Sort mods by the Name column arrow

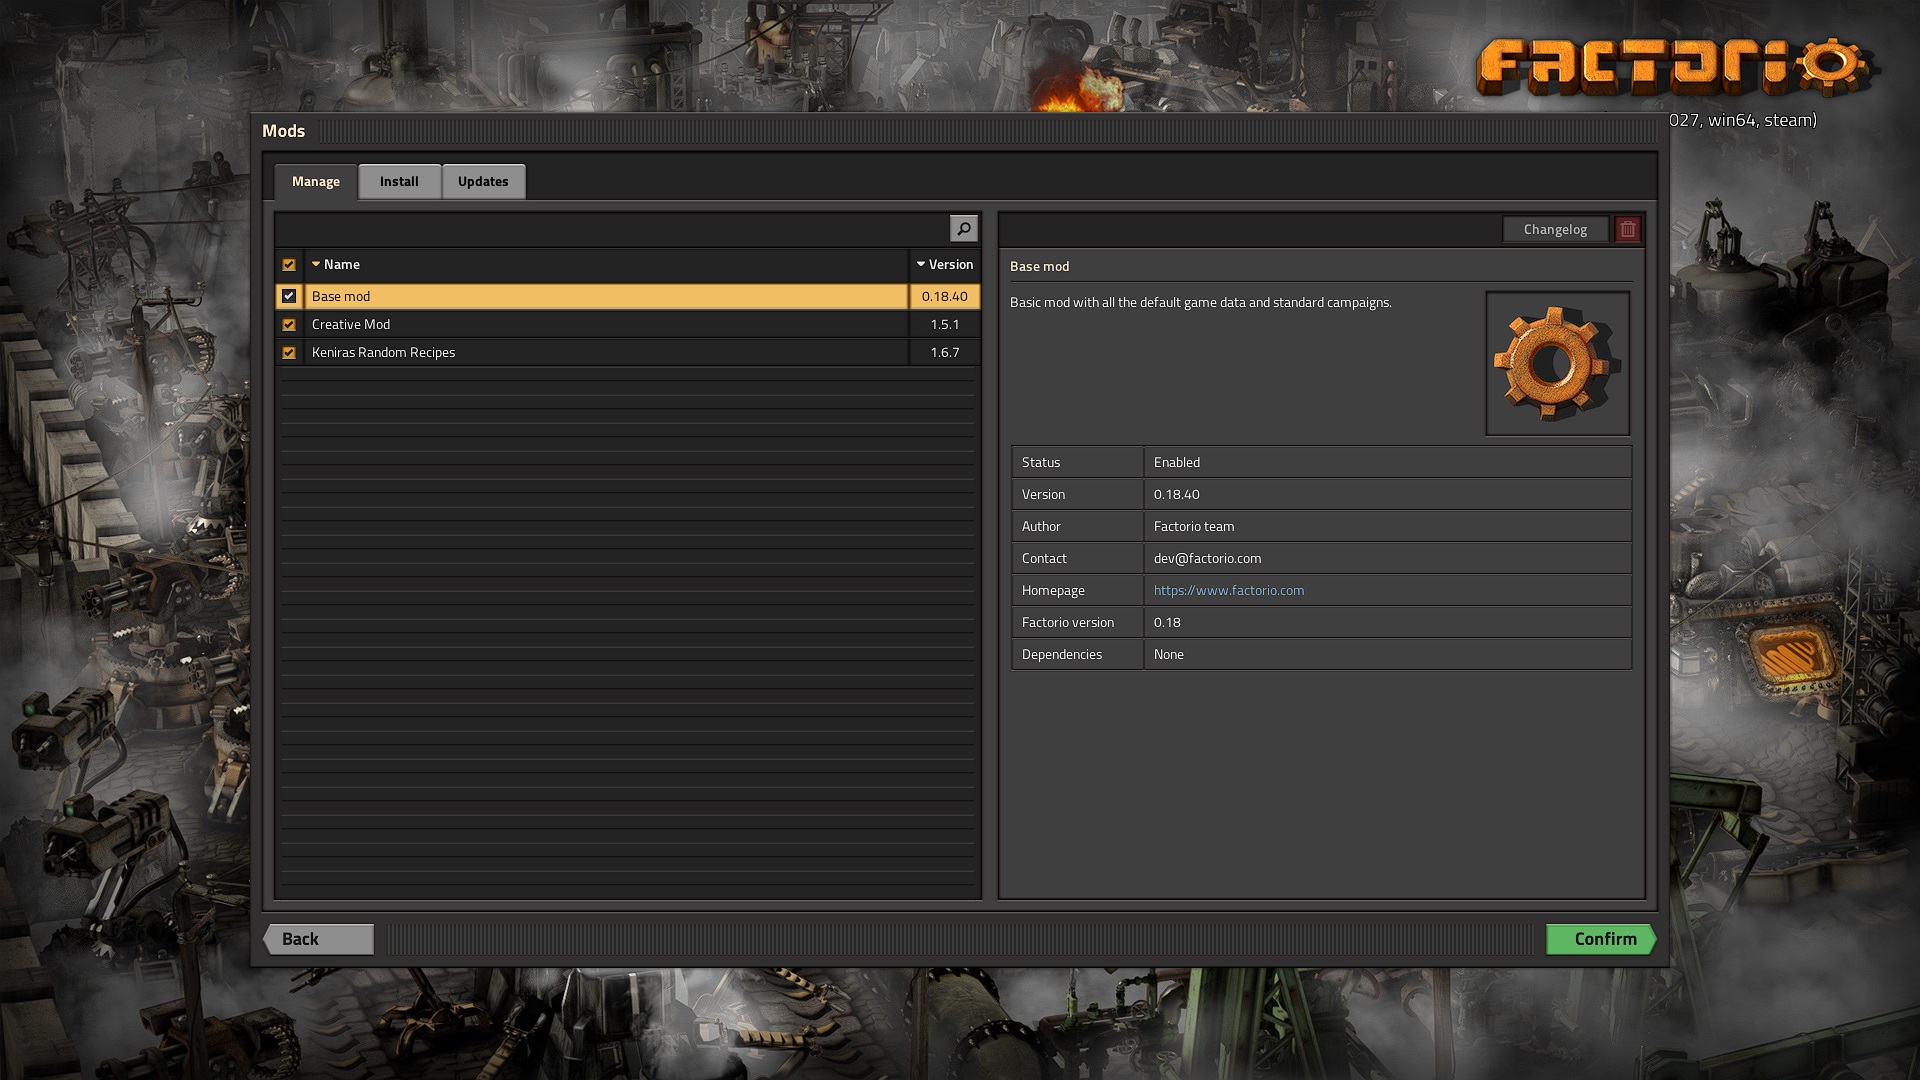point(316,265)
